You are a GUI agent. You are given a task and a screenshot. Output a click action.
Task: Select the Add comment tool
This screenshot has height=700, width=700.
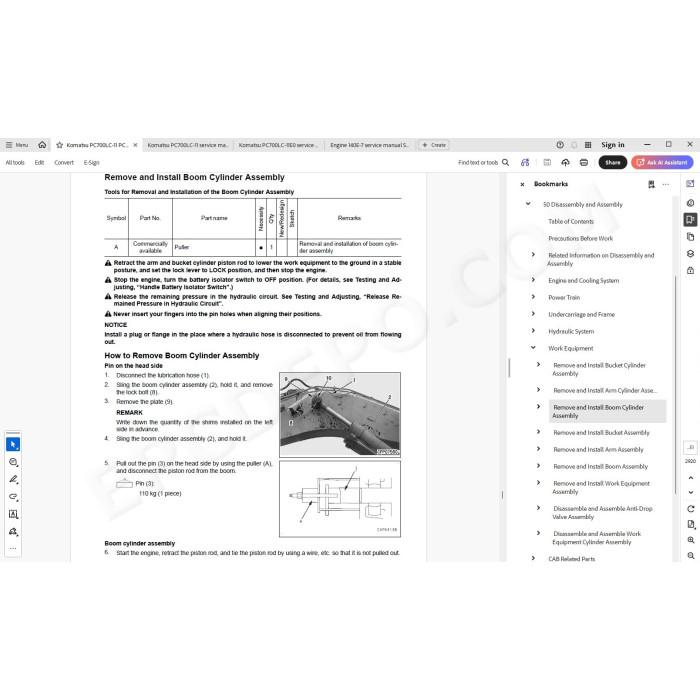click(x=13, y=462)
